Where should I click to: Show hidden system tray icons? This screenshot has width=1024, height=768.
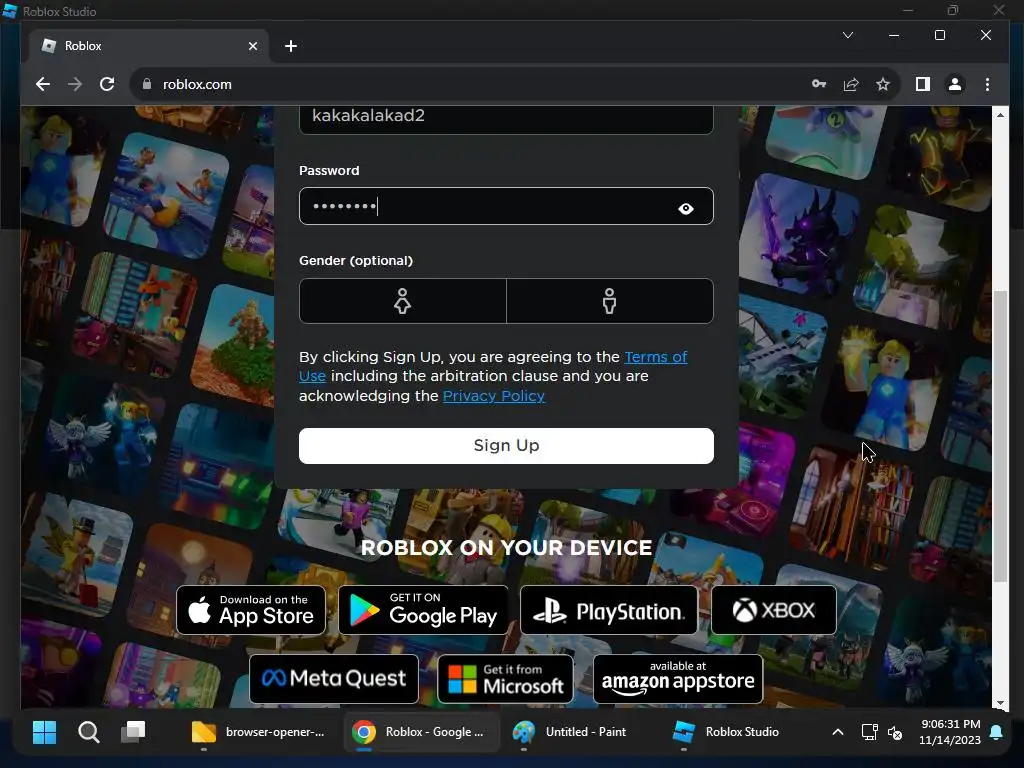coord(838,732)
